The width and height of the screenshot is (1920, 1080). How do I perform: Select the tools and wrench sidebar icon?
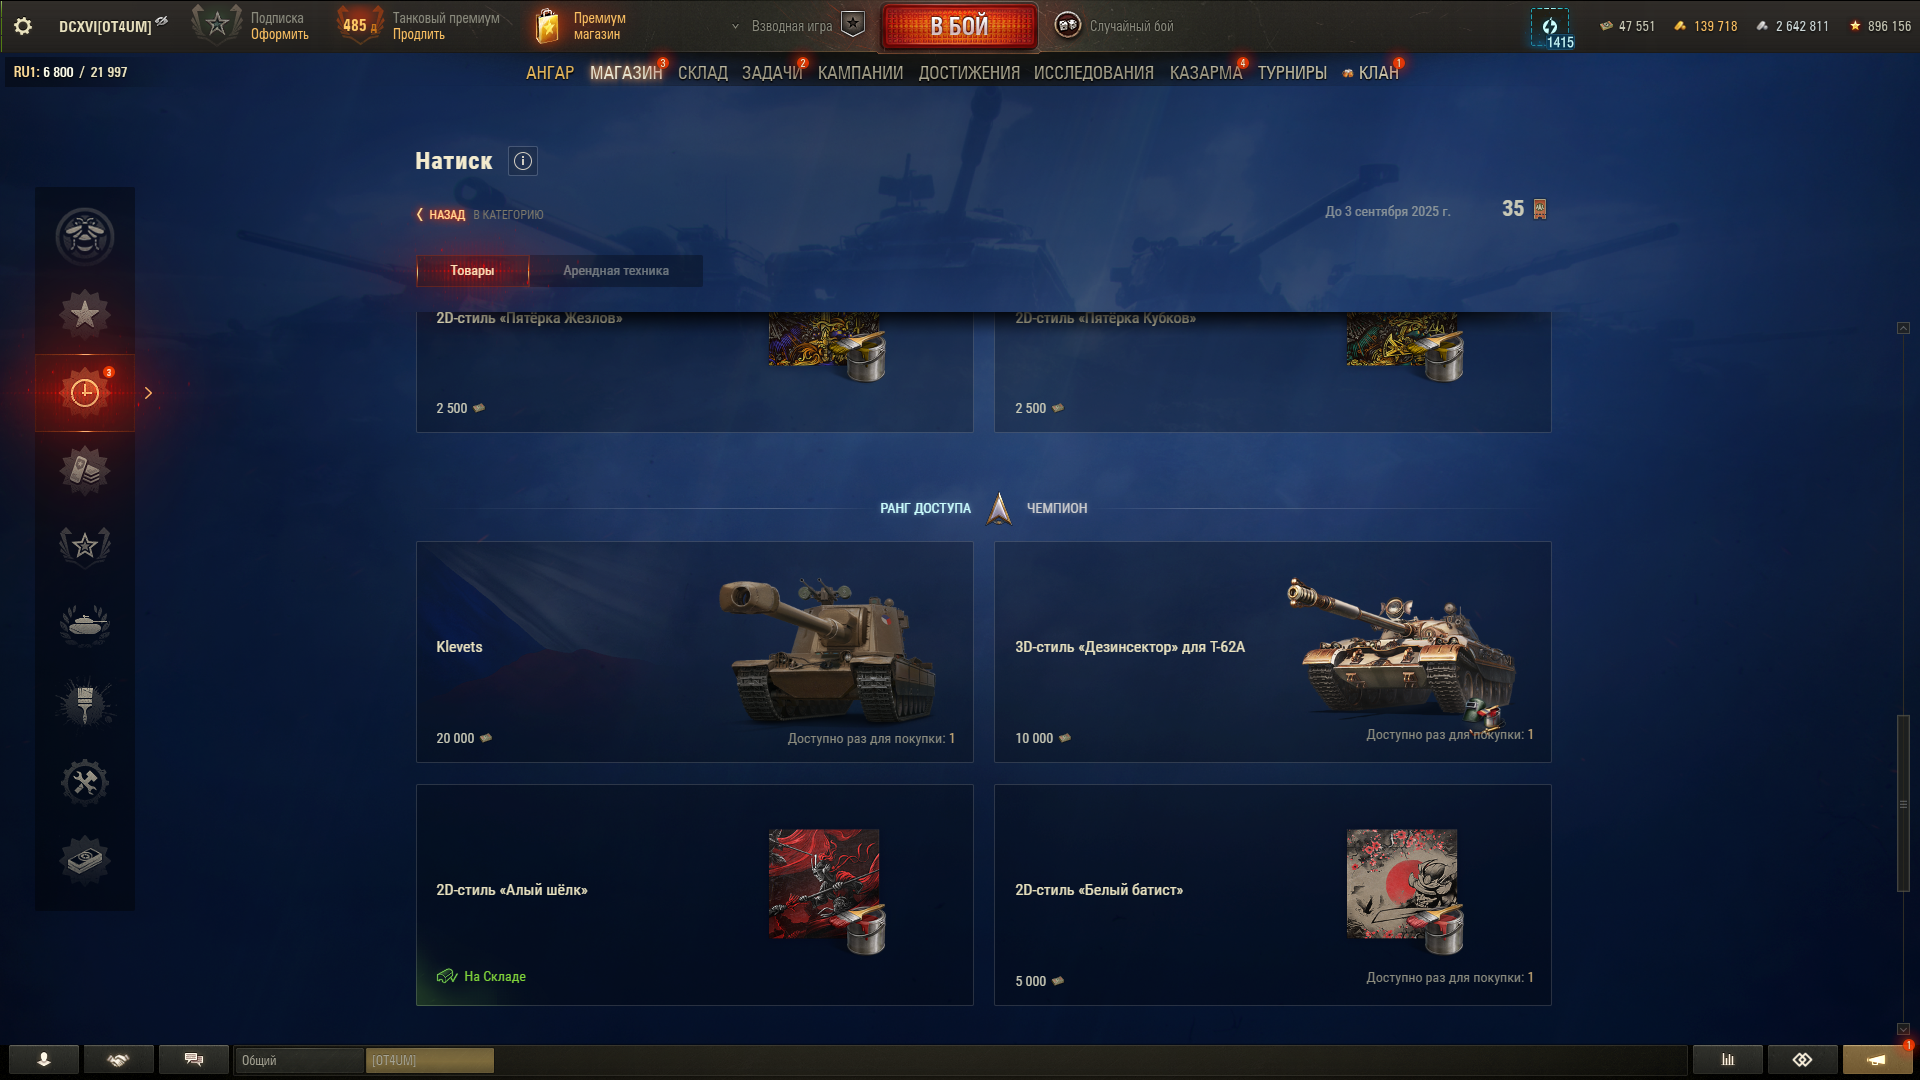pyautogui.click(x=85, y=781)
